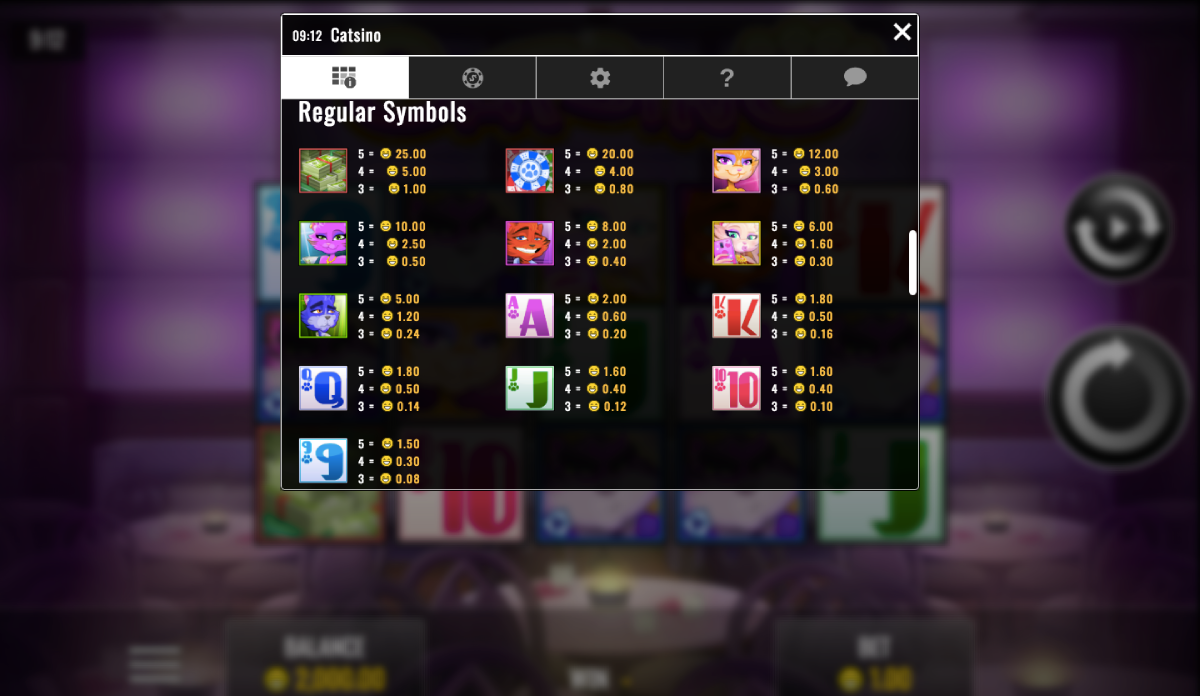1200x696 pixels.
Task: Click the green J card symbol
Action: coord(530,388)
